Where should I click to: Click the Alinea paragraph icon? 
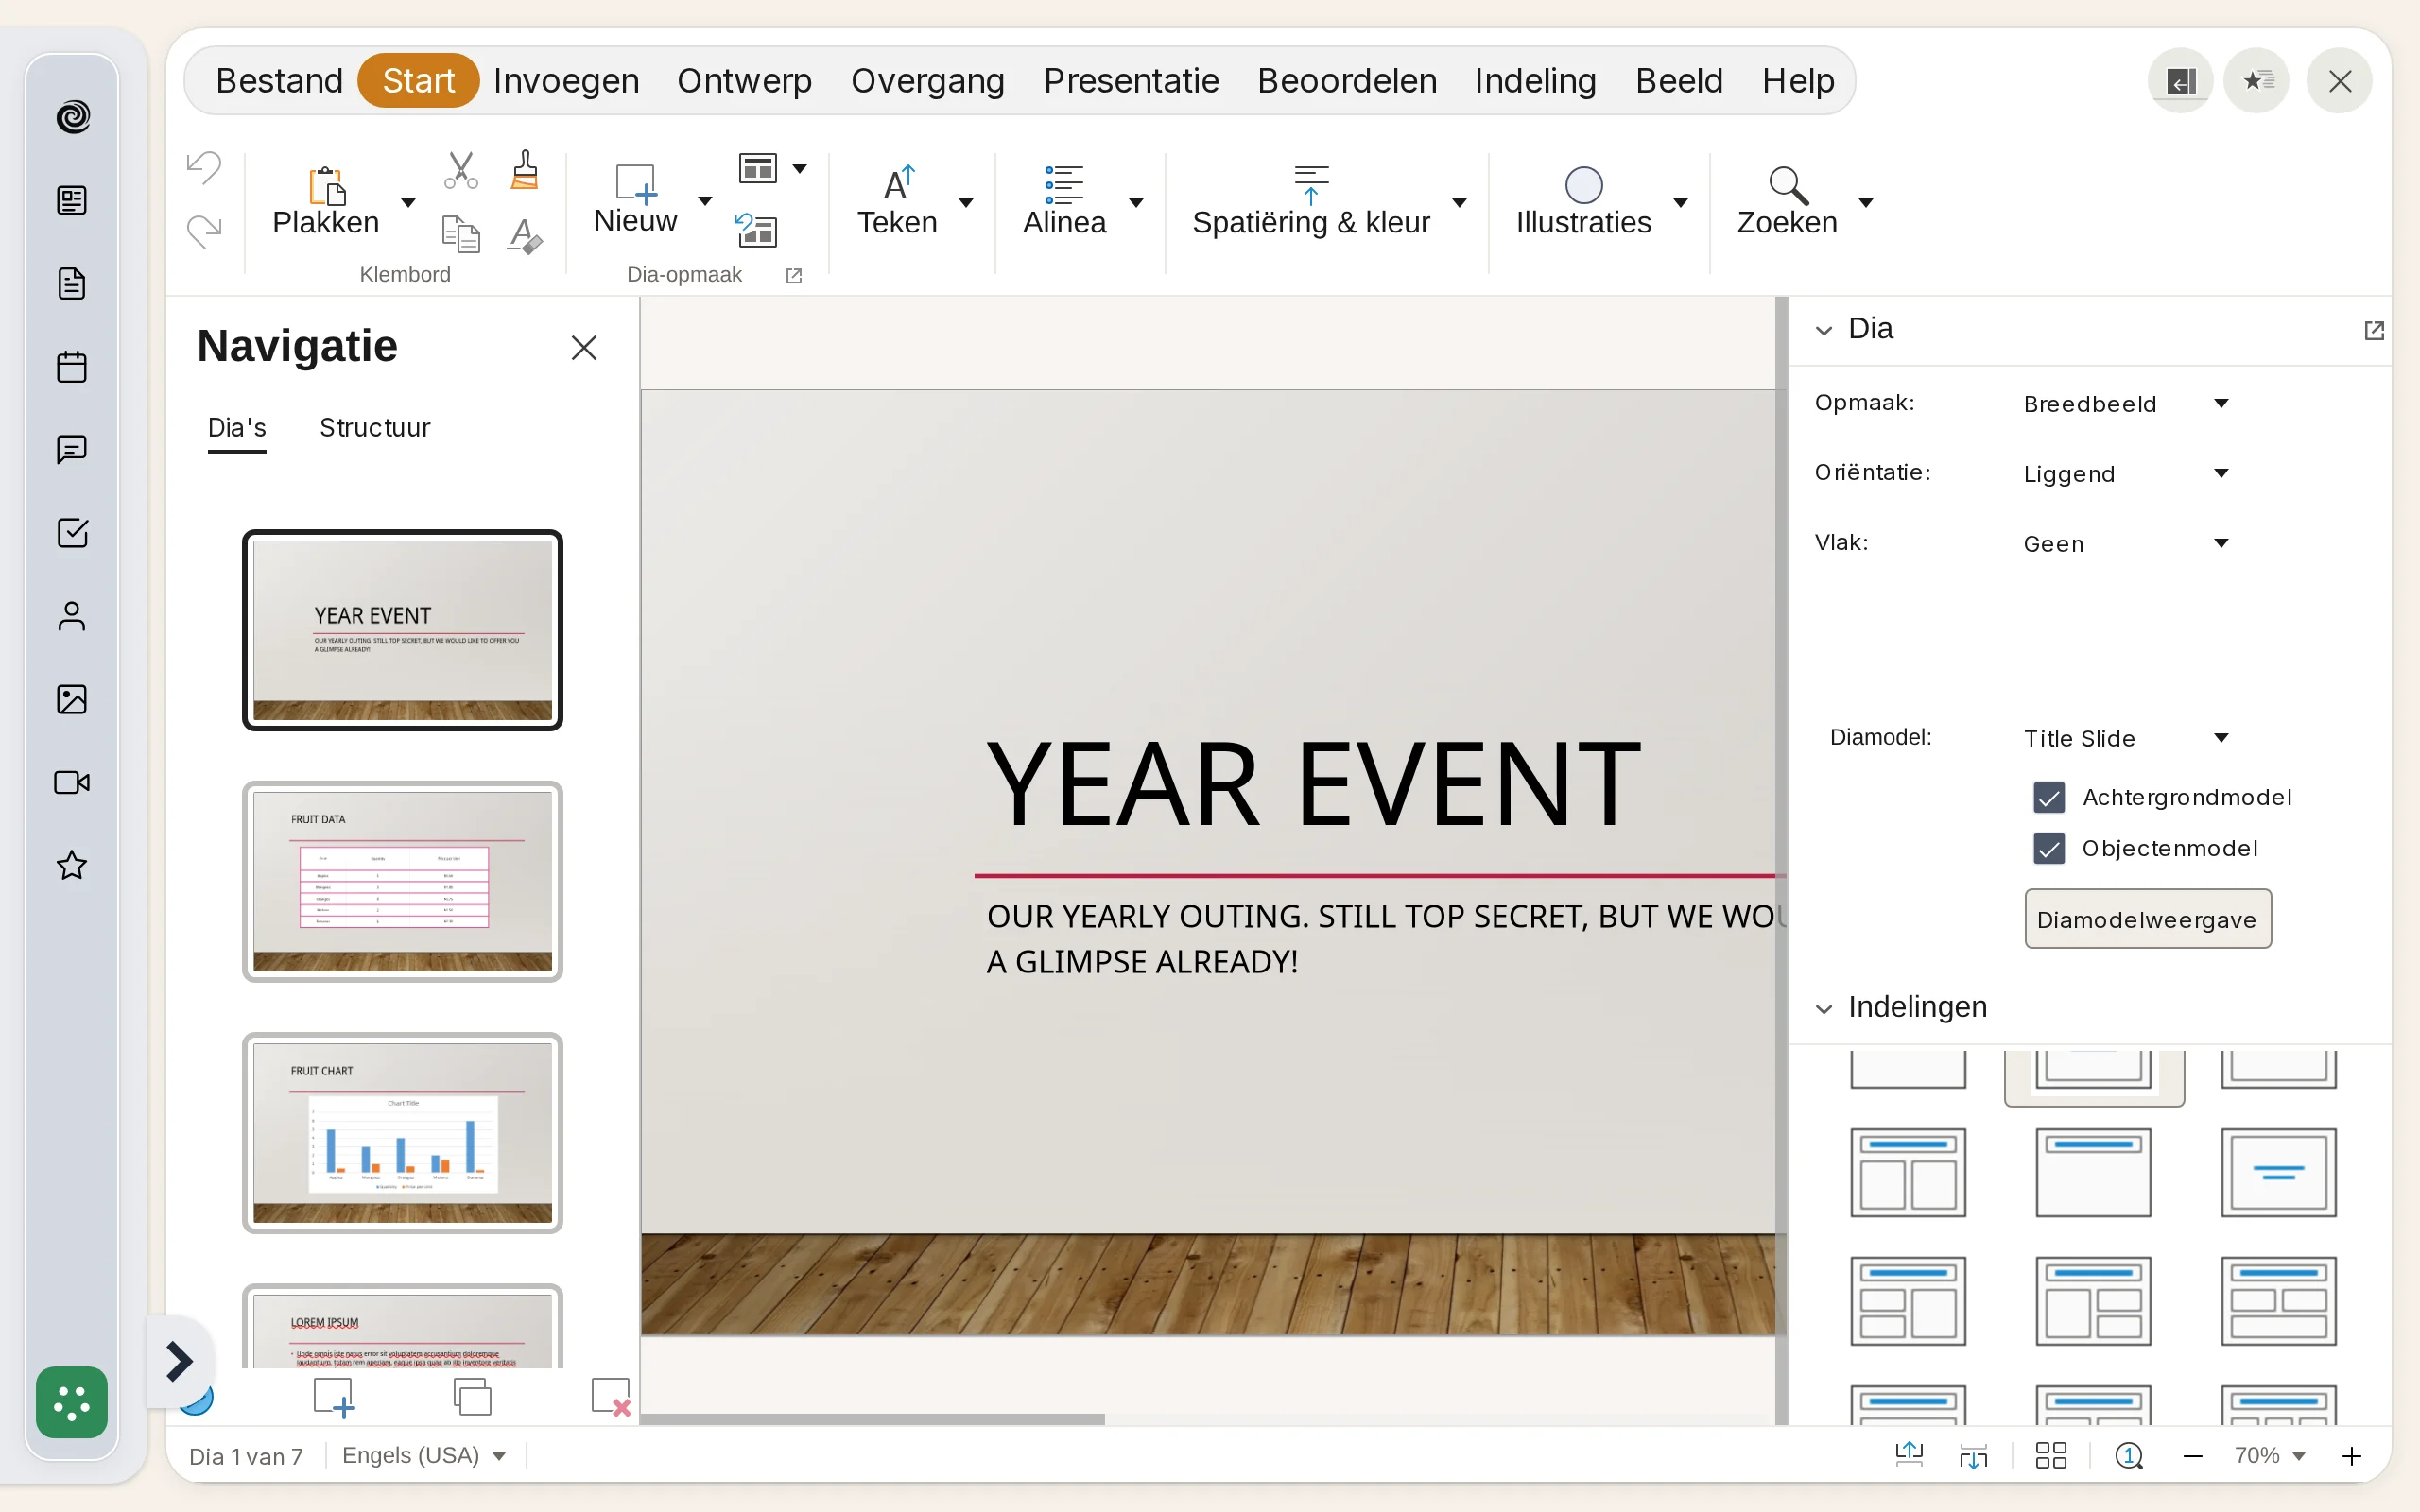point(1064,184)
